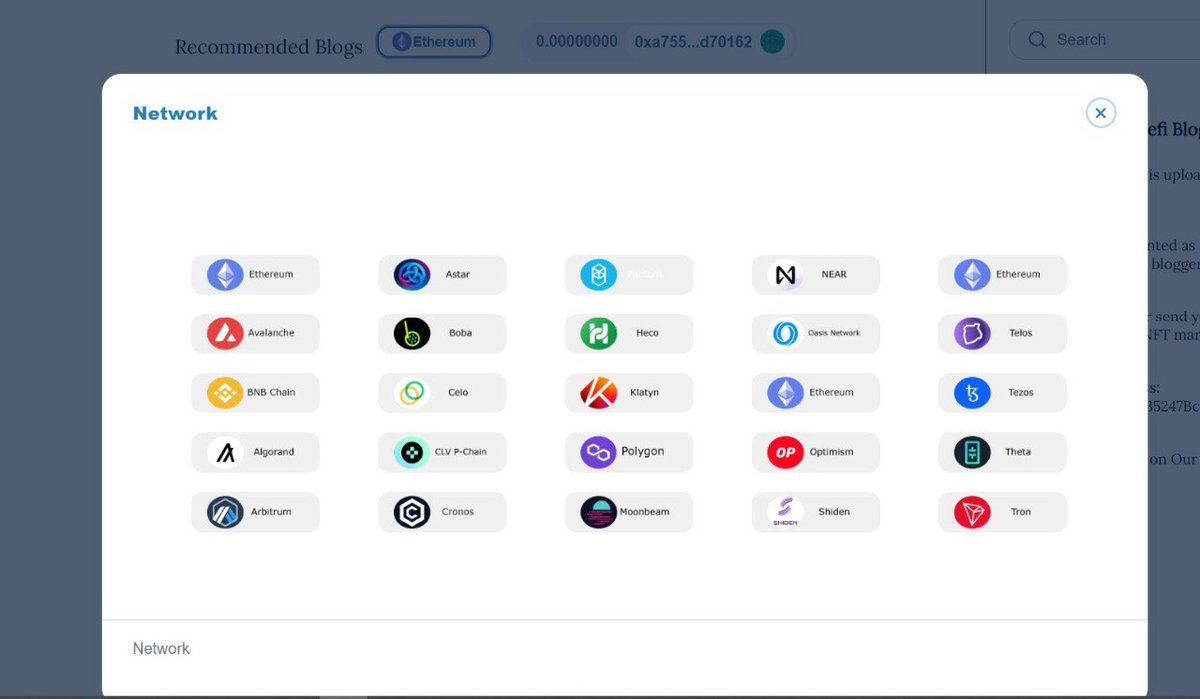Select the Celo network icon

[x=412, y=392]
